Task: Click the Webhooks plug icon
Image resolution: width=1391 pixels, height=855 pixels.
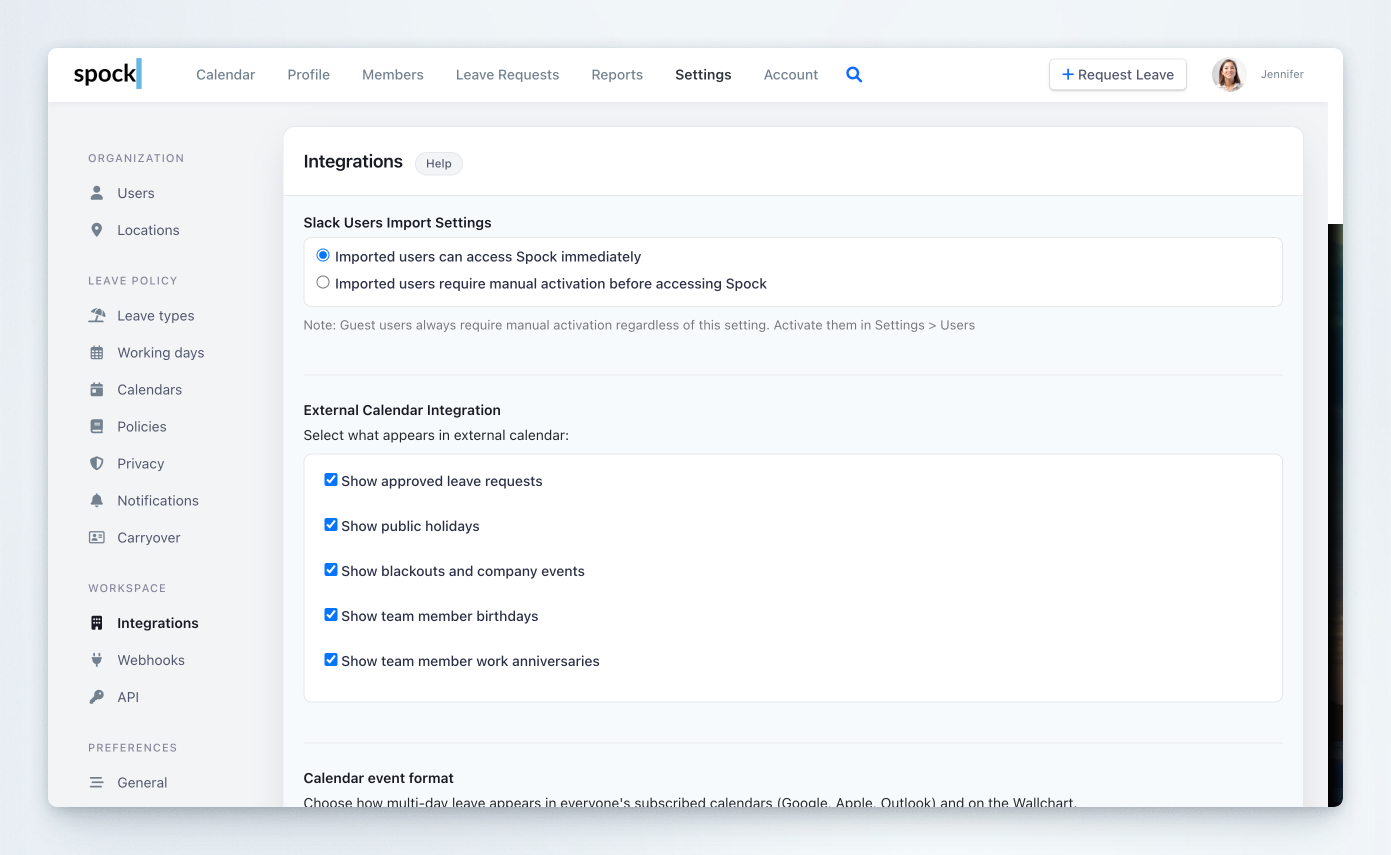Action: click(97, 660)
